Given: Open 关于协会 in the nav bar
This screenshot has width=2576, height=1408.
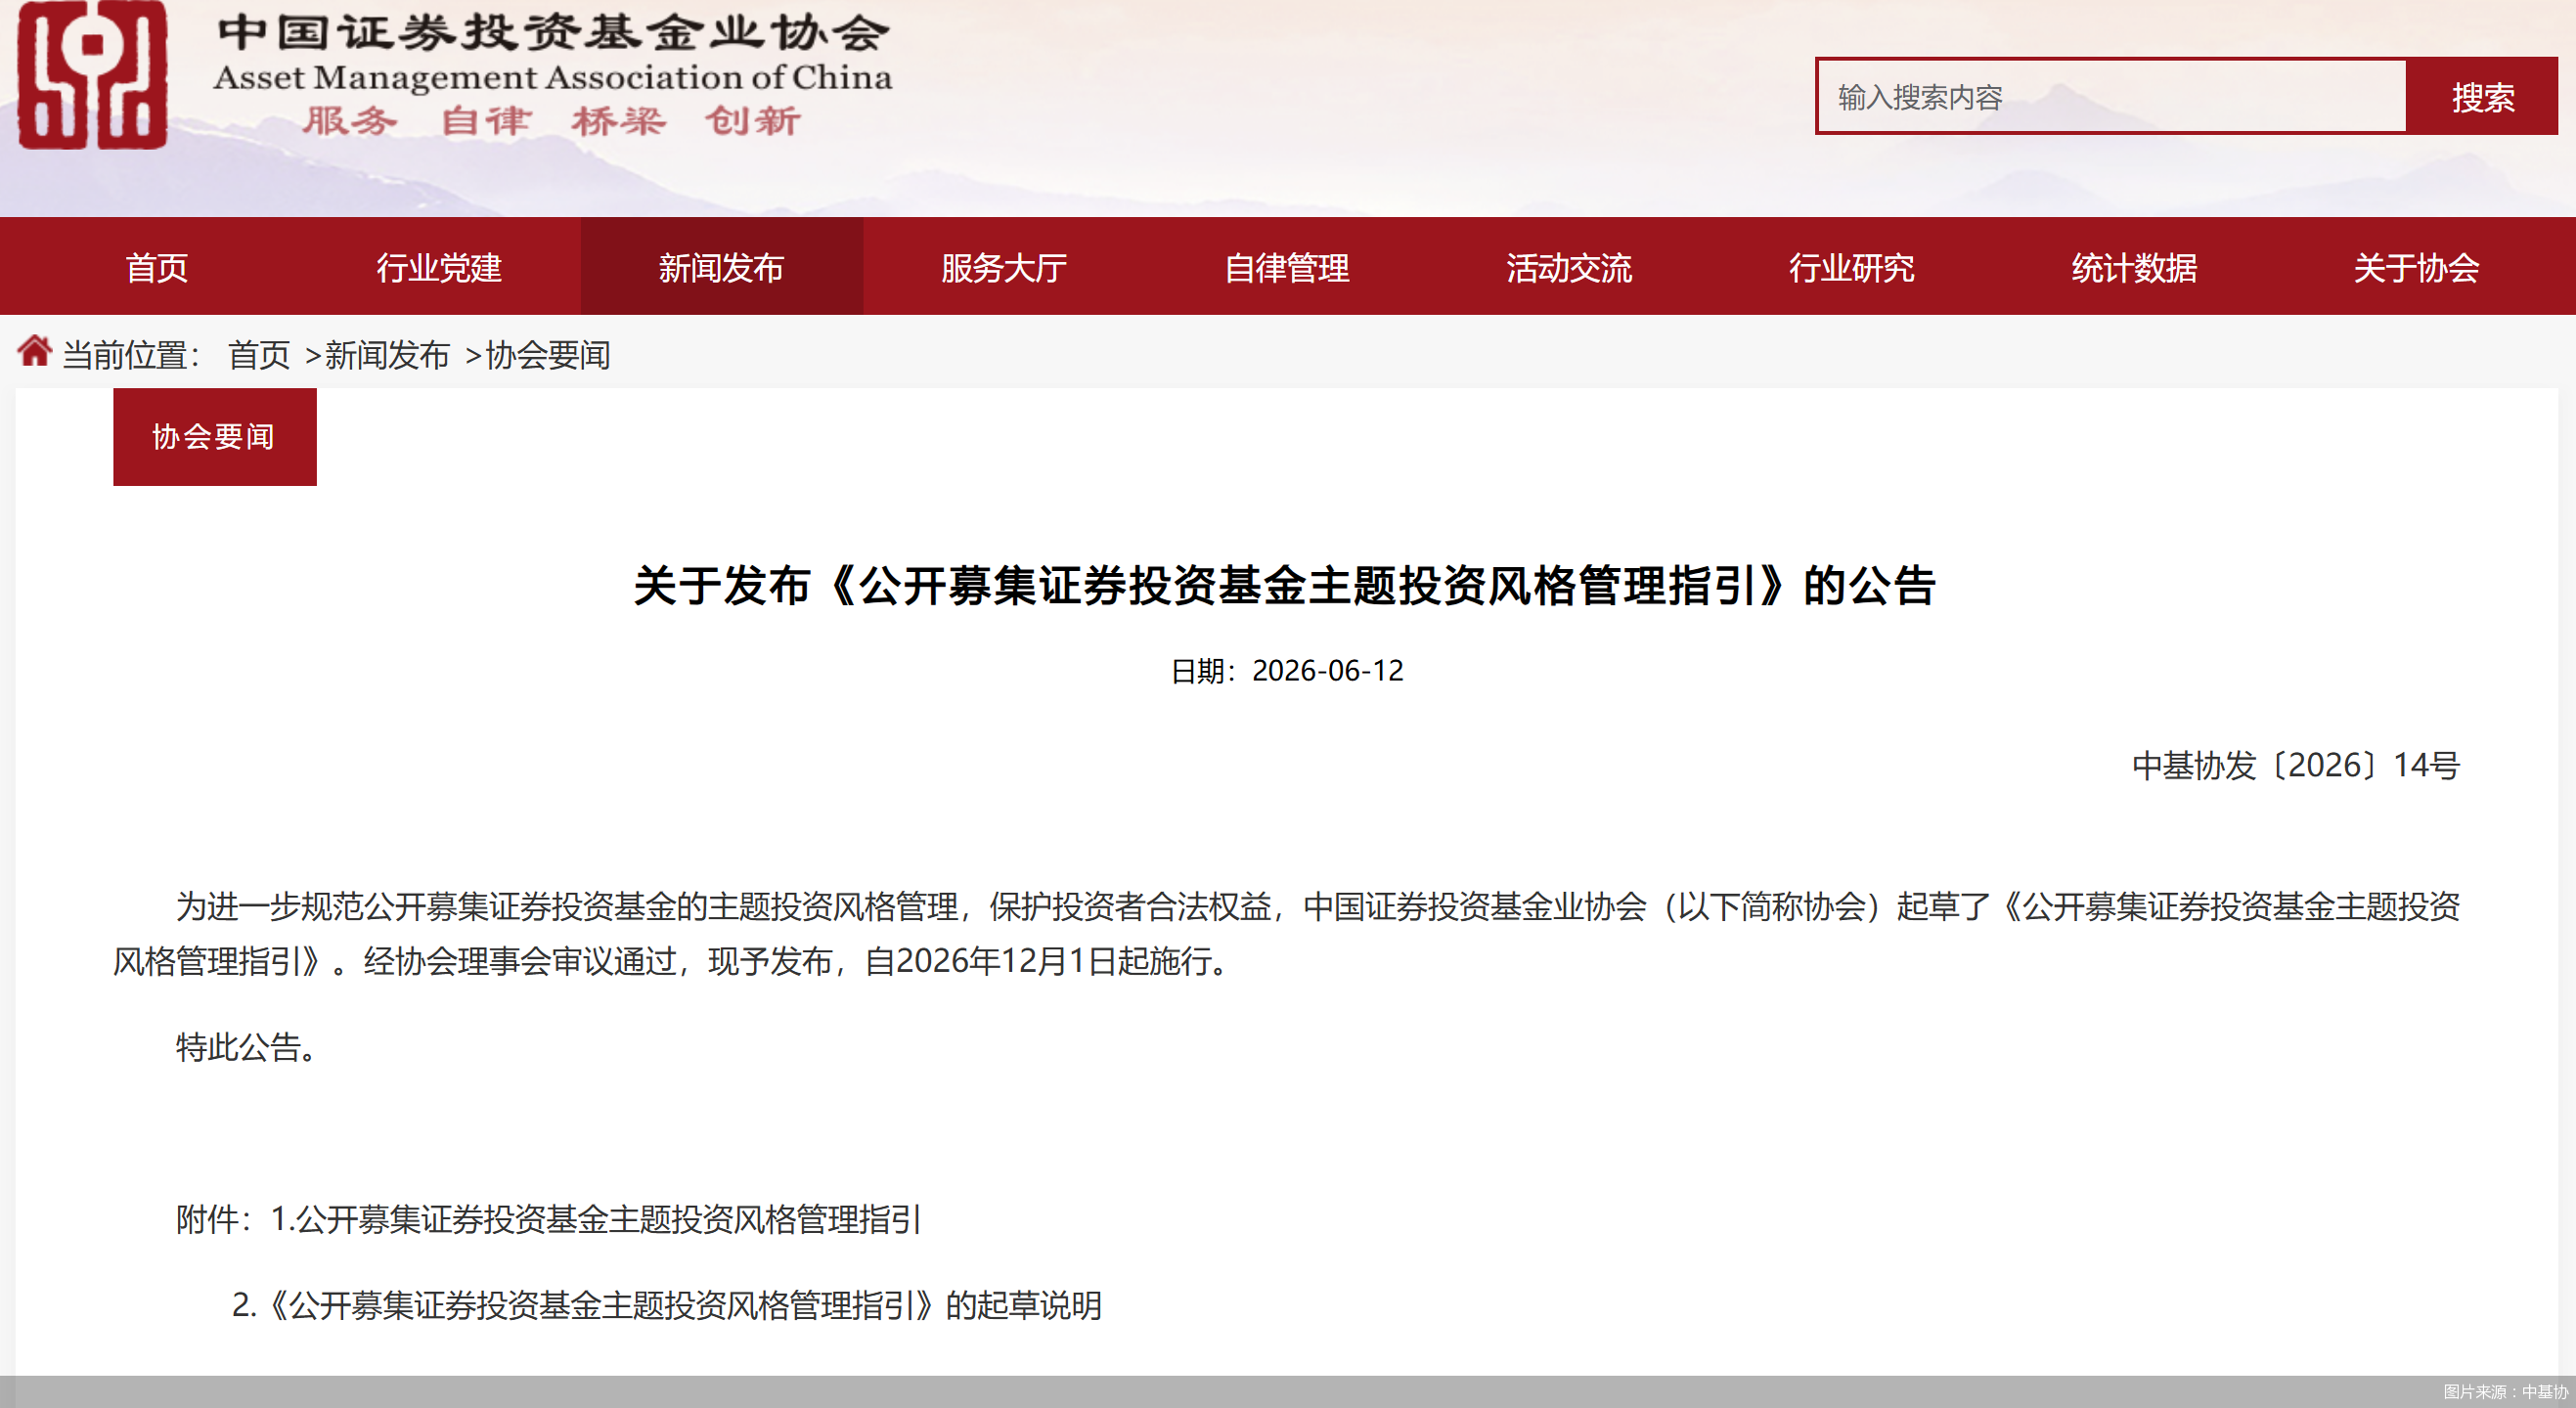Looking at the screenshot, I should 2416,267.
